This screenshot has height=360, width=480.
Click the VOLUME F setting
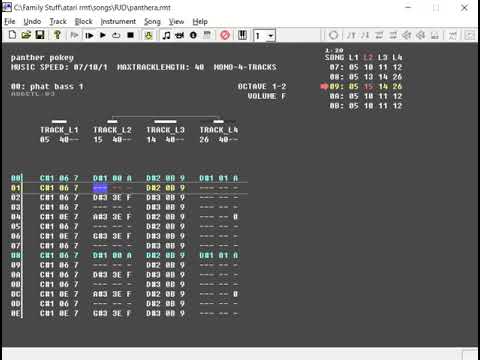point(267,96)
